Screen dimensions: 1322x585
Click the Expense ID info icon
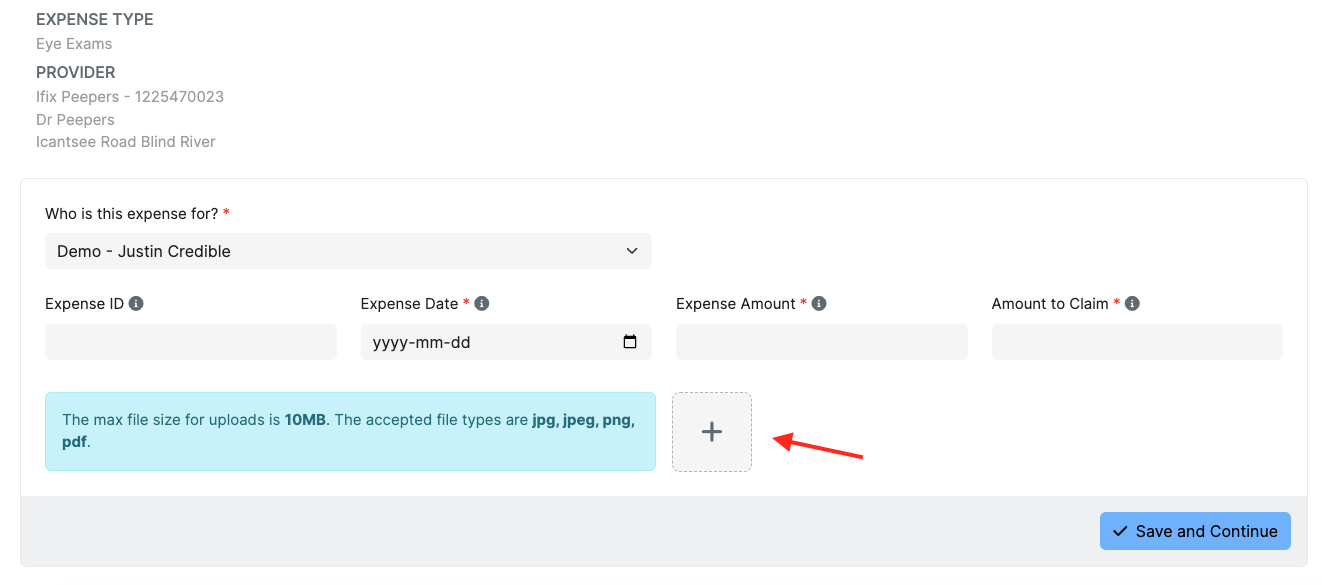pyautogui.click(x=136, y=303)
